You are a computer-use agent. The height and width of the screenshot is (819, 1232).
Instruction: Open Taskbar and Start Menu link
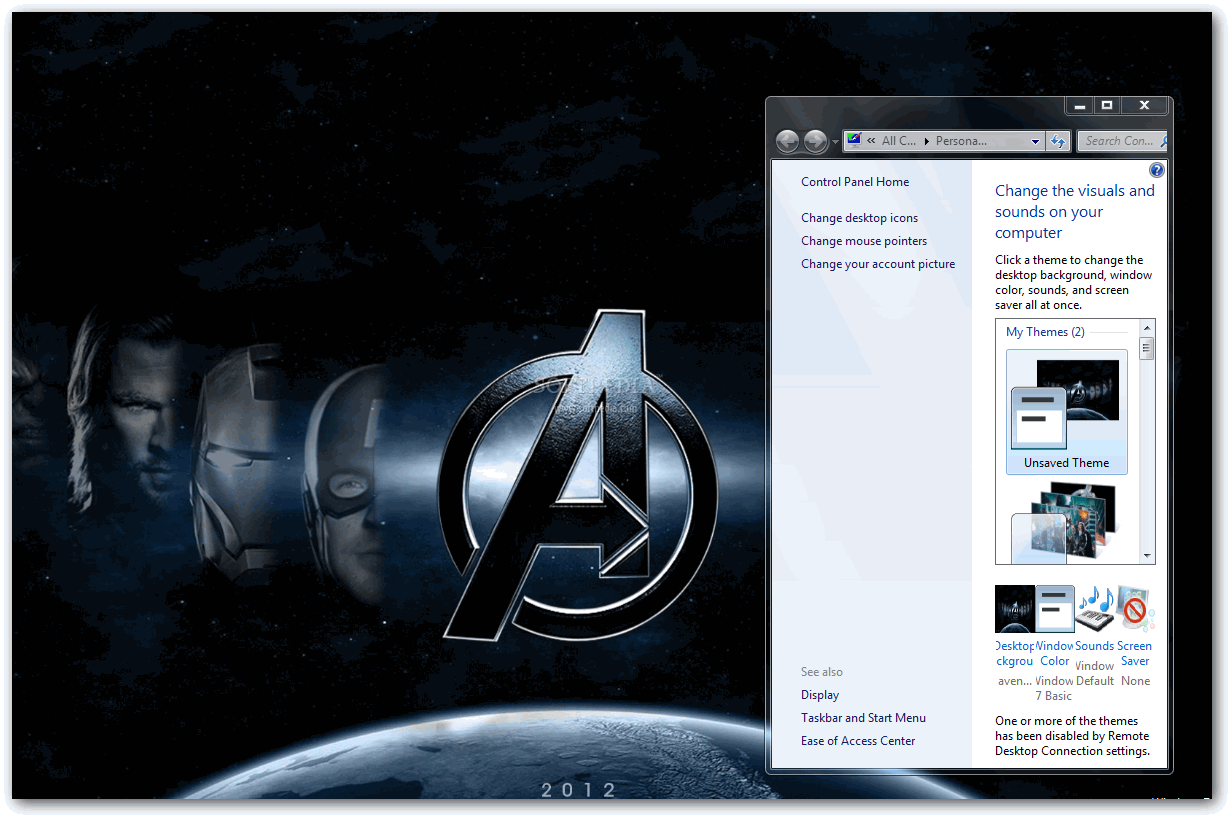[x=863, y=718]
